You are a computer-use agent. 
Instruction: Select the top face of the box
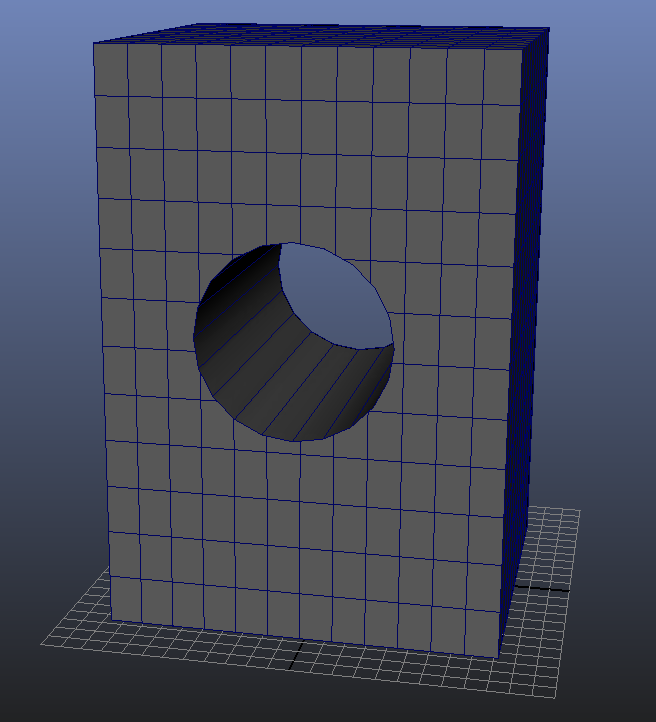pos(320,38)
